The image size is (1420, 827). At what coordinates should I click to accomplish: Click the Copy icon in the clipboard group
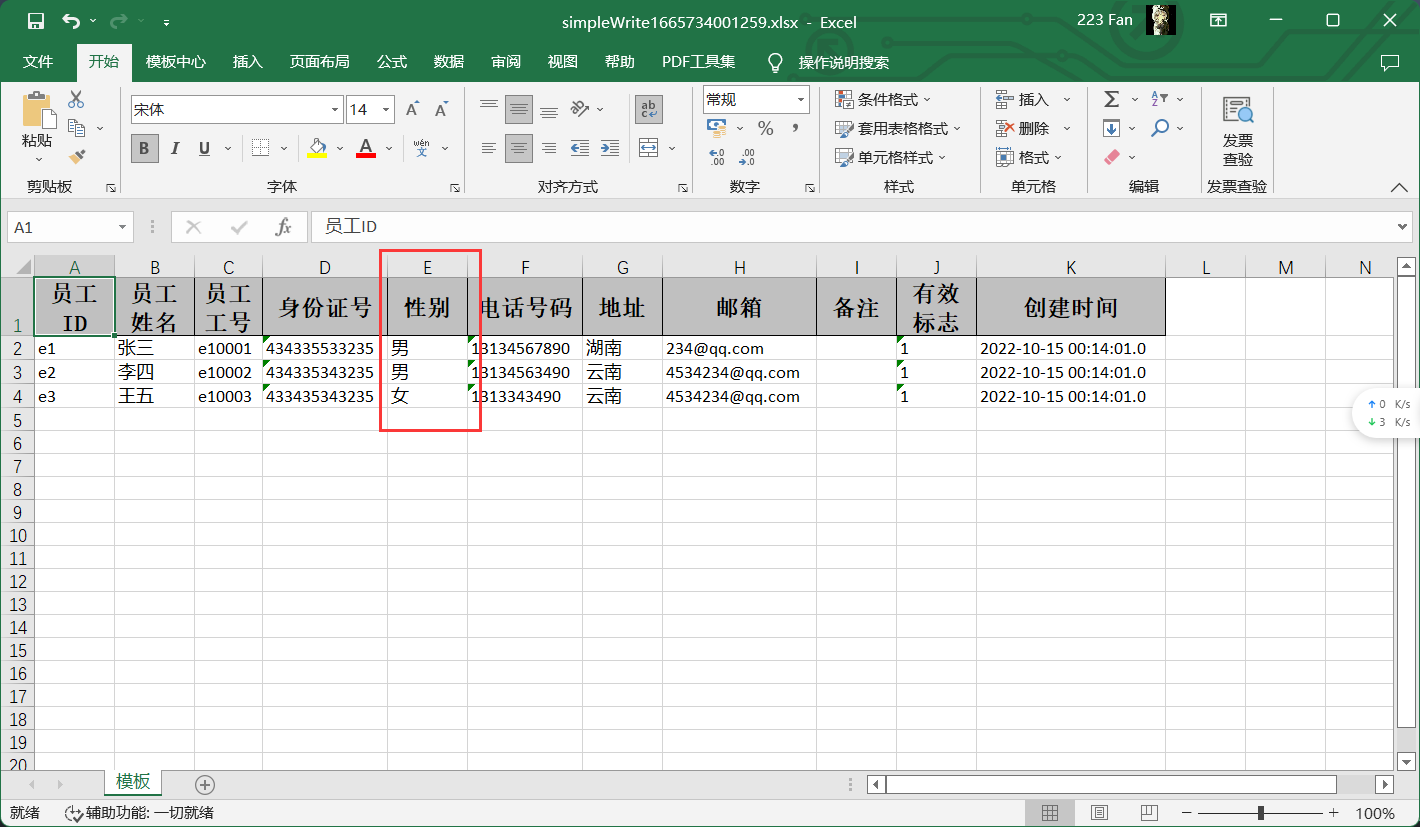click(76, 127)
